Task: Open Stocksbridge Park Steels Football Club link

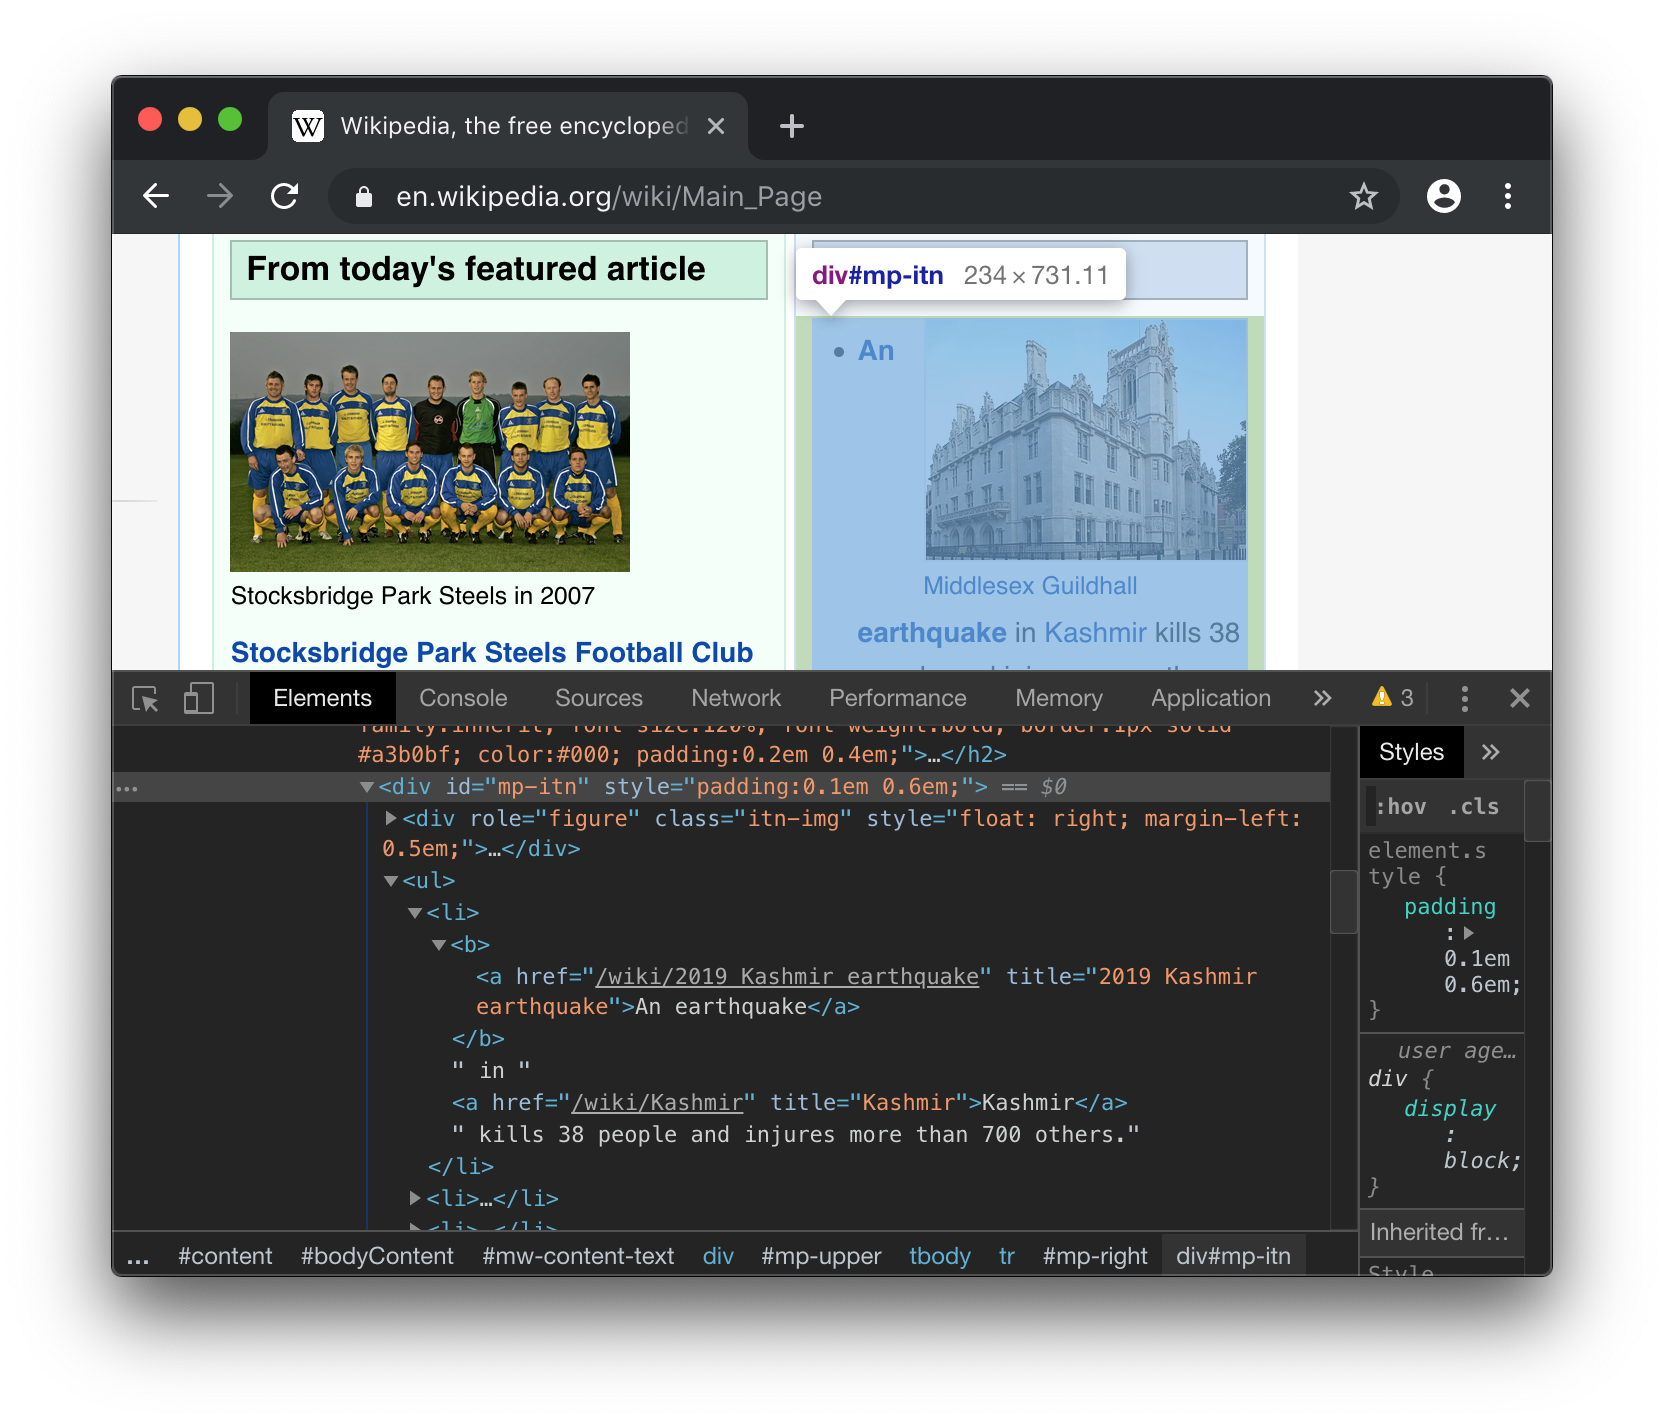Action: point(492,652)
